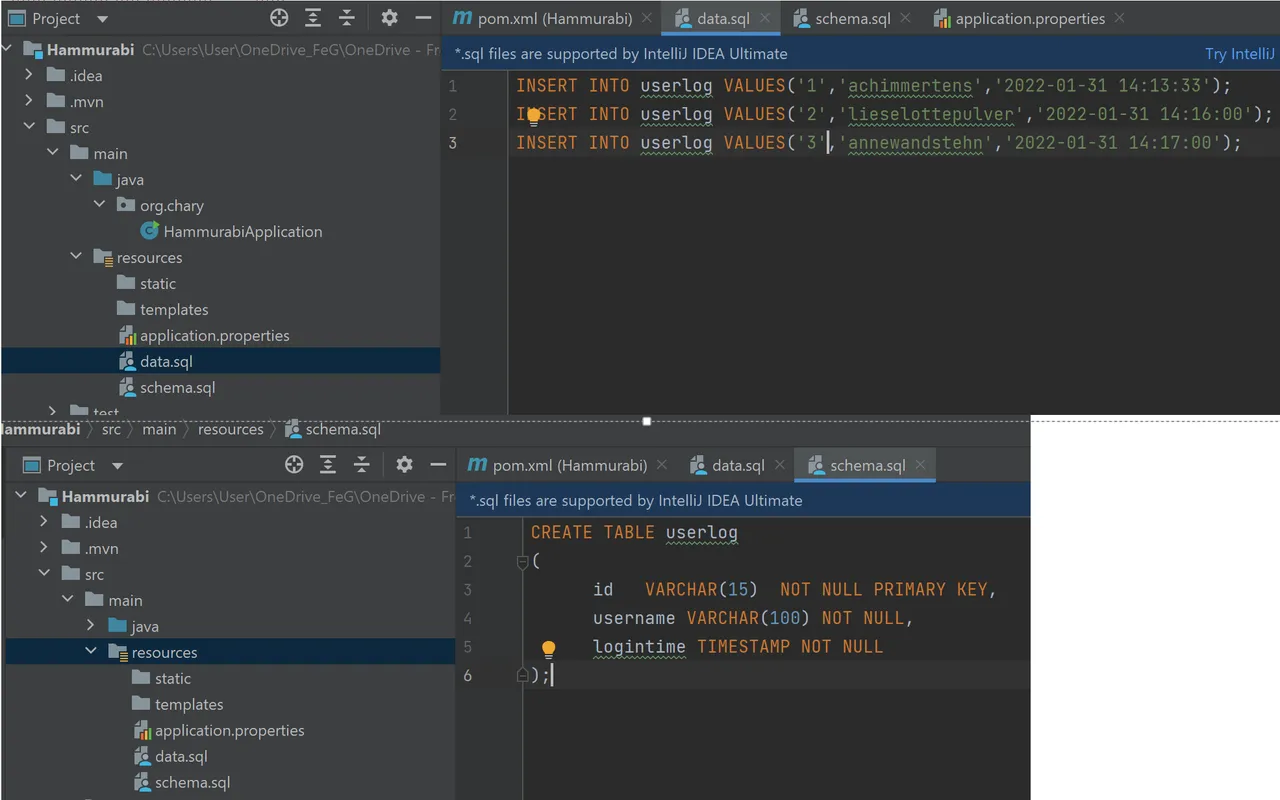The image size is (1280, 800).
Task: Click Select Opened File crosshair in CREATE TABLE window
Action: click(294, 465)
